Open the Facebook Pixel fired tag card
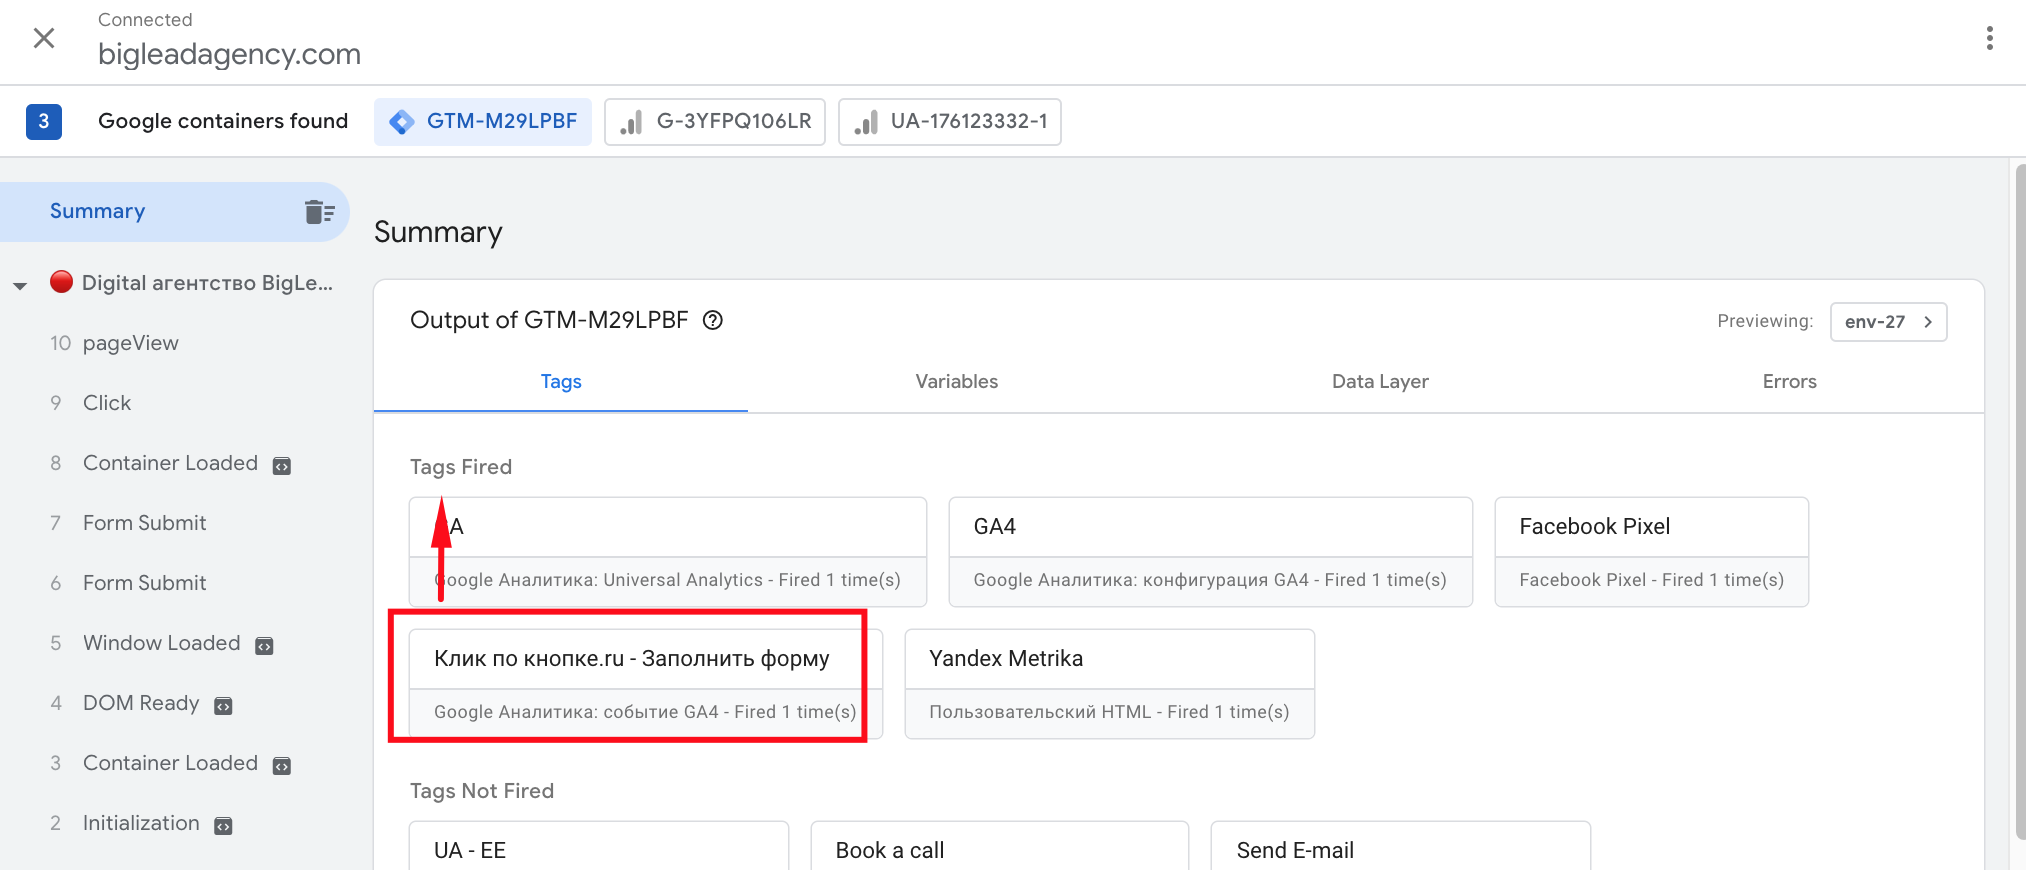Image resolution: width=2026 pixels, height=870 pixels. point(1651,551)
